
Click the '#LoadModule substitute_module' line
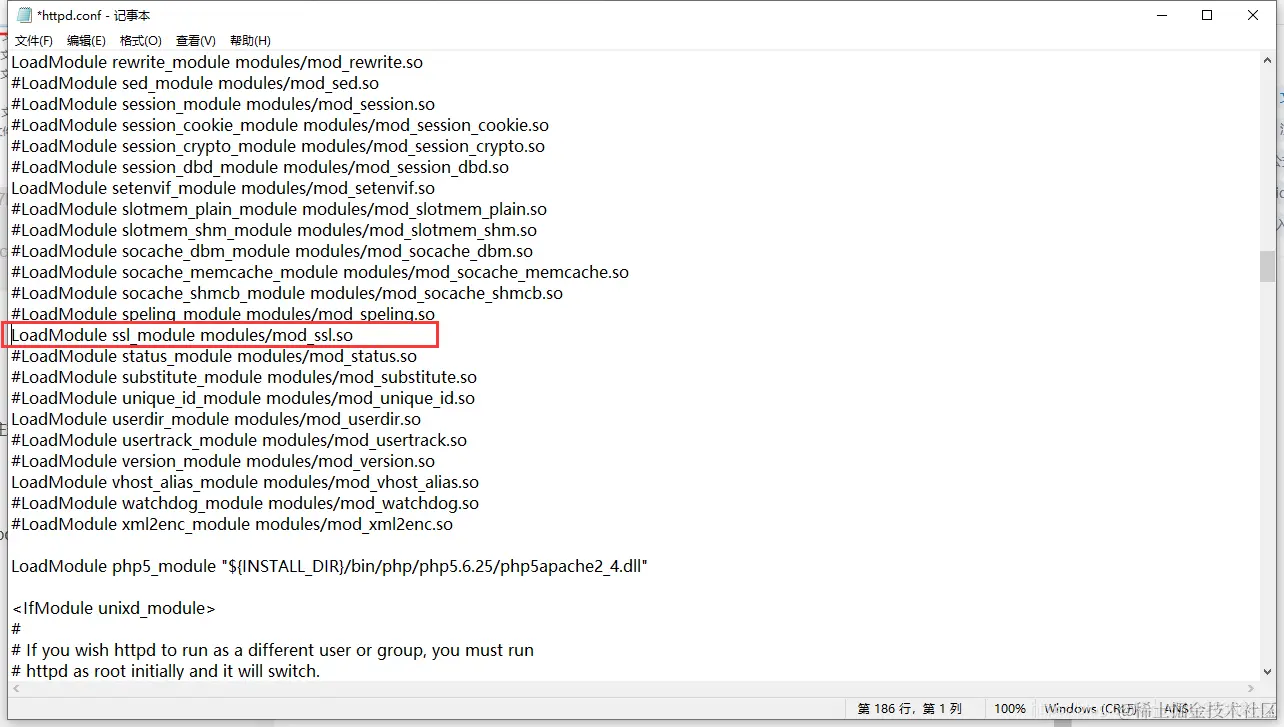[x=244, y=377]
